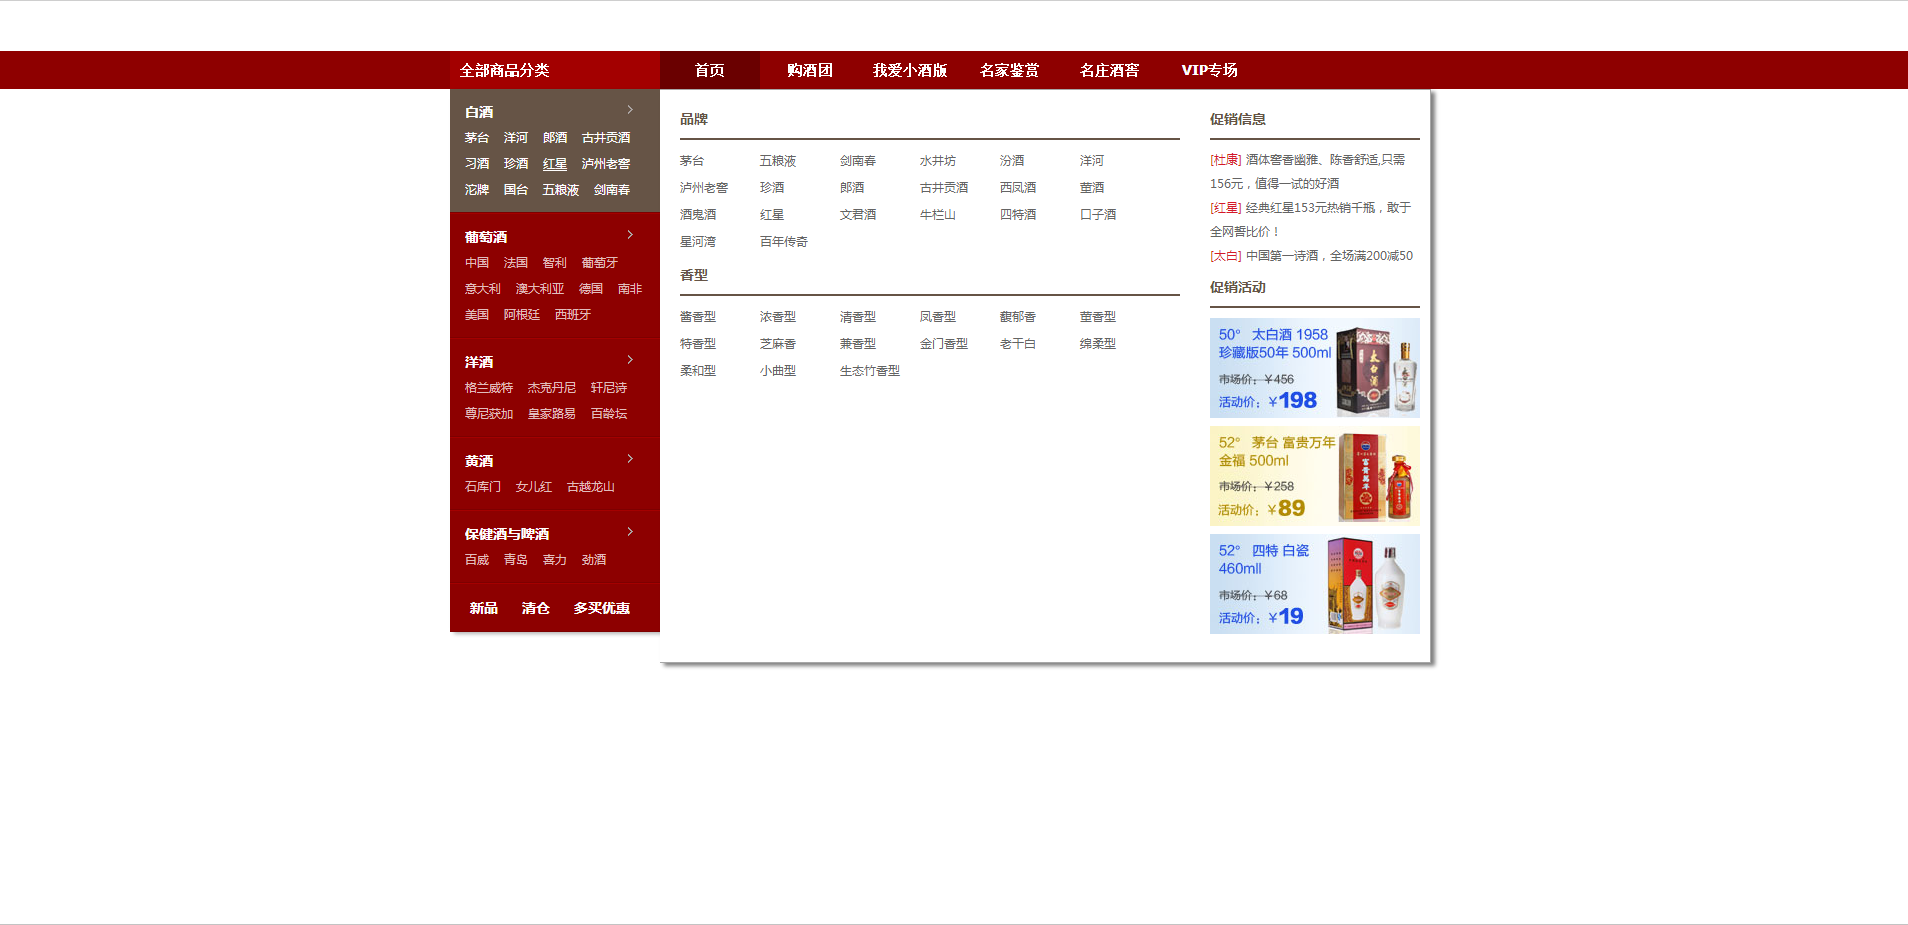The width and height of the screenshot is (1908, 925).
Task: Choose 青岛 under 保健酒与啤酒
Action: [x=516, y=560]
